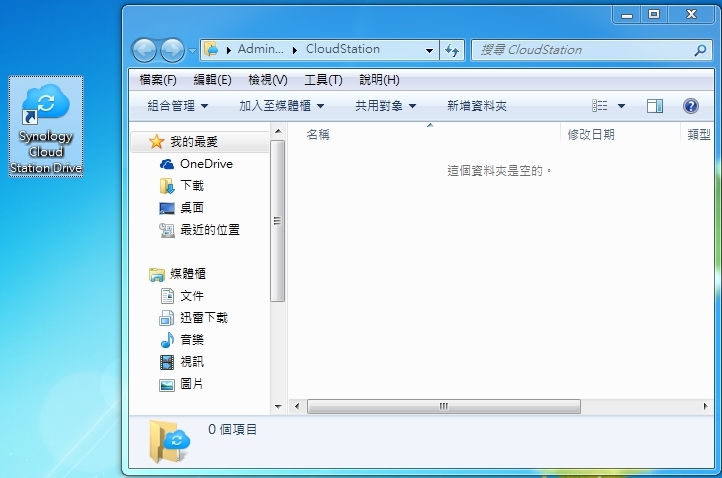
Task: Select 視訊 library in navigation pane
Action: pyautogui.click(x=192, y=362)
